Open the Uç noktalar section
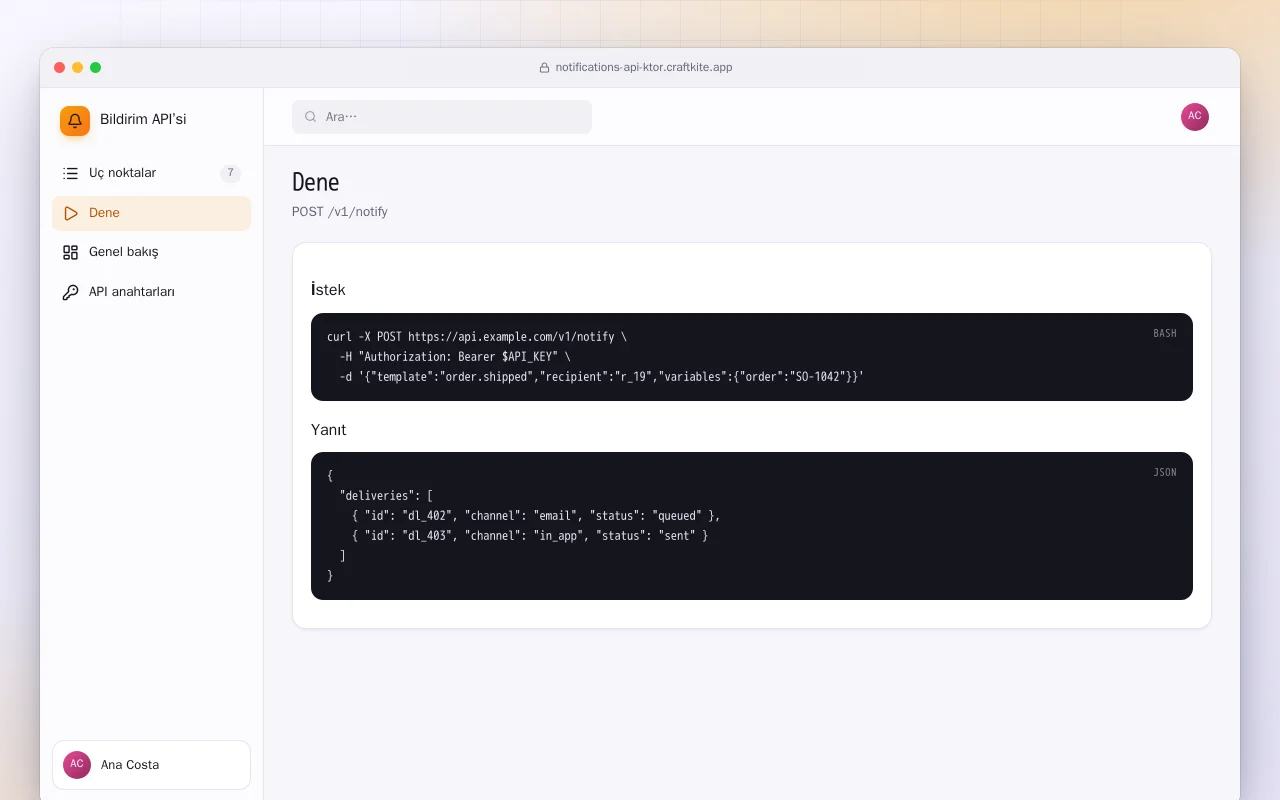The width and height of the screenshot is (1280, 800). (x=151, y=173)
